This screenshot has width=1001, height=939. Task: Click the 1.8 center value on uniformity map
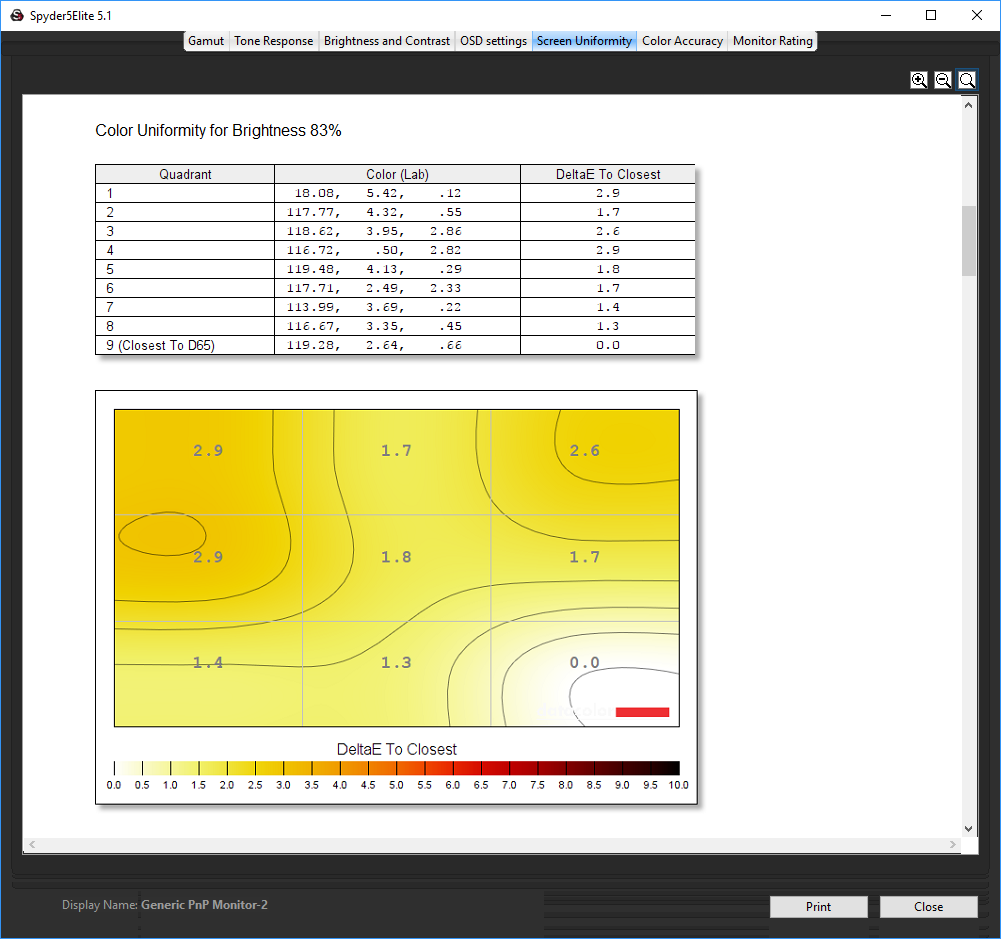click(x=396, y=557)
